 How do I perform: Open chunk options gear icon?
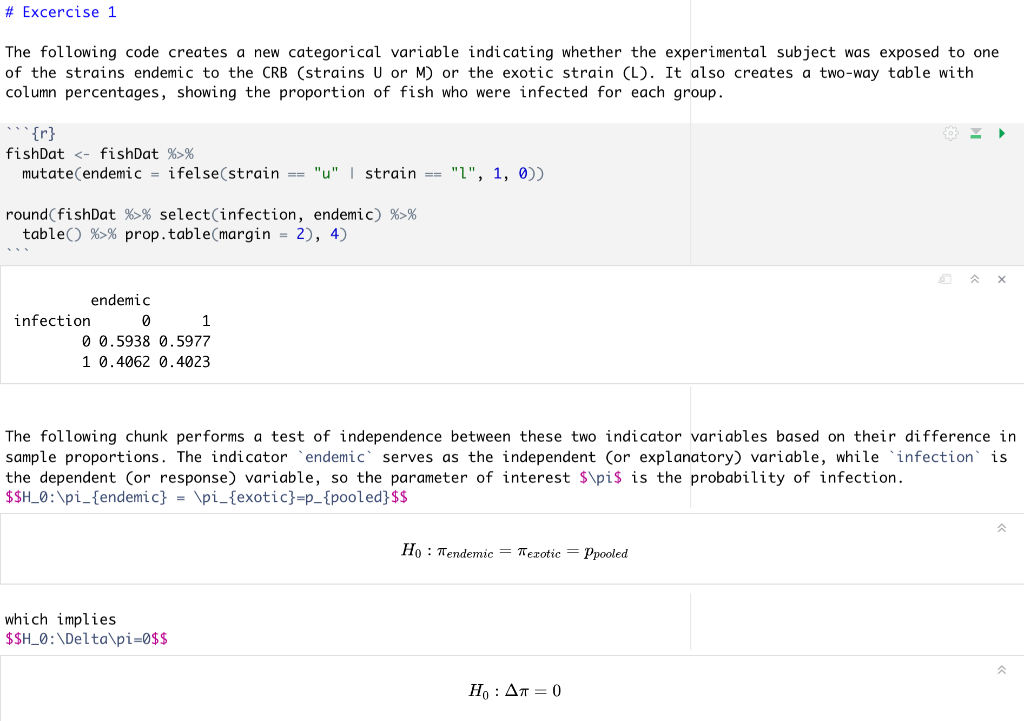click(x=950, y=134)
